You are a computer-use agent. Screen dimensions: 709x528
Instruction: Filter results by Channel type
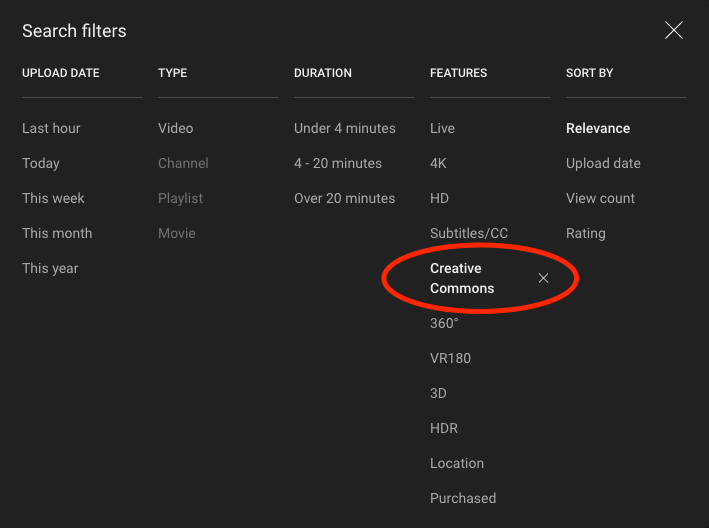pyautogui.click(x=183, y=163)
